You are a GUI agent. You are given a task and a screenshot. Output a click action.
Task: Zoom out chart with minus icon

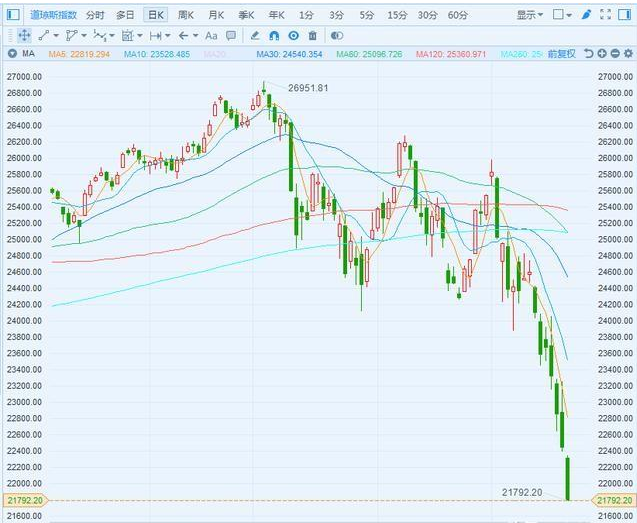tap(615, 53)
